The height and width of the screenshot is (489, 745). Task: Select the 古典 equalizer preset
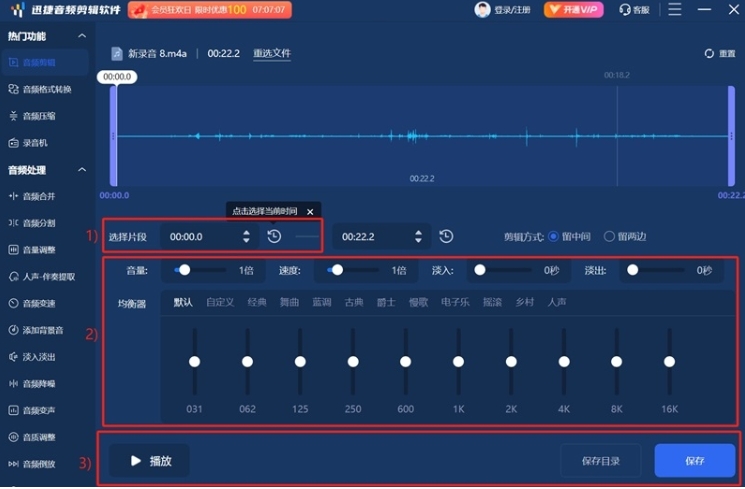(x=354, y=302)
